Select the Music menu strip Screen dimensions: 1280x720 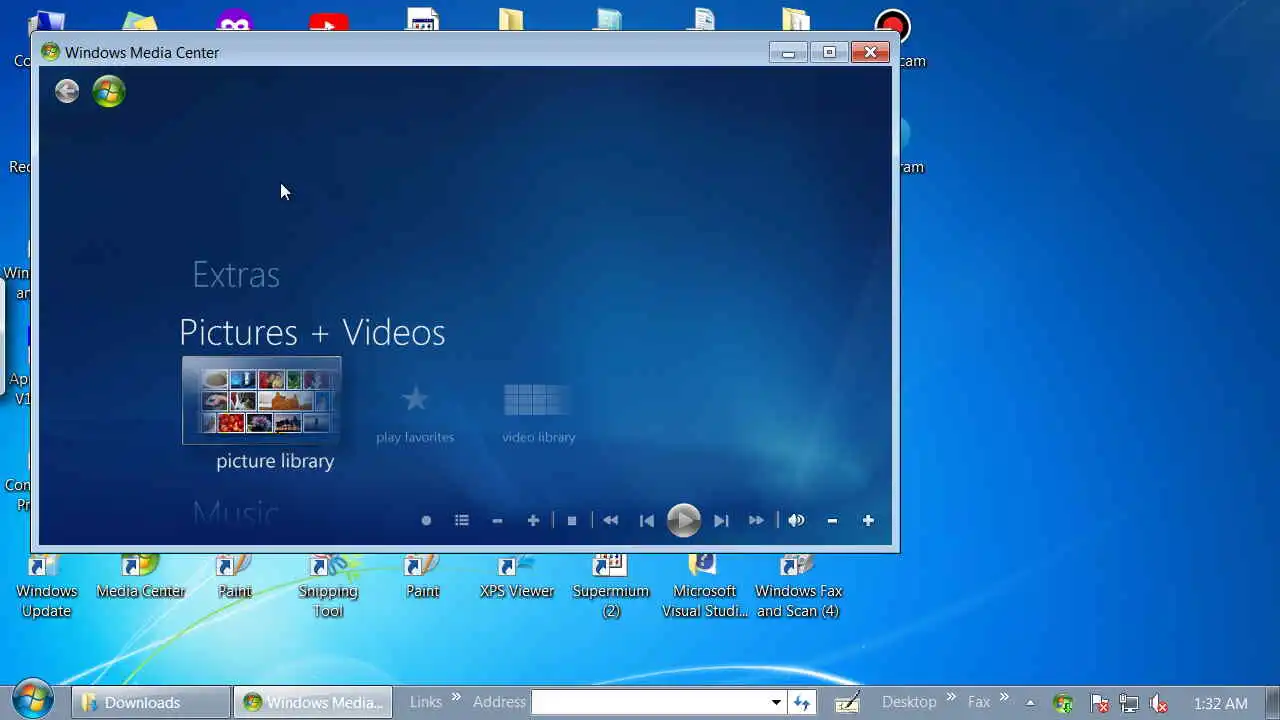236,513
